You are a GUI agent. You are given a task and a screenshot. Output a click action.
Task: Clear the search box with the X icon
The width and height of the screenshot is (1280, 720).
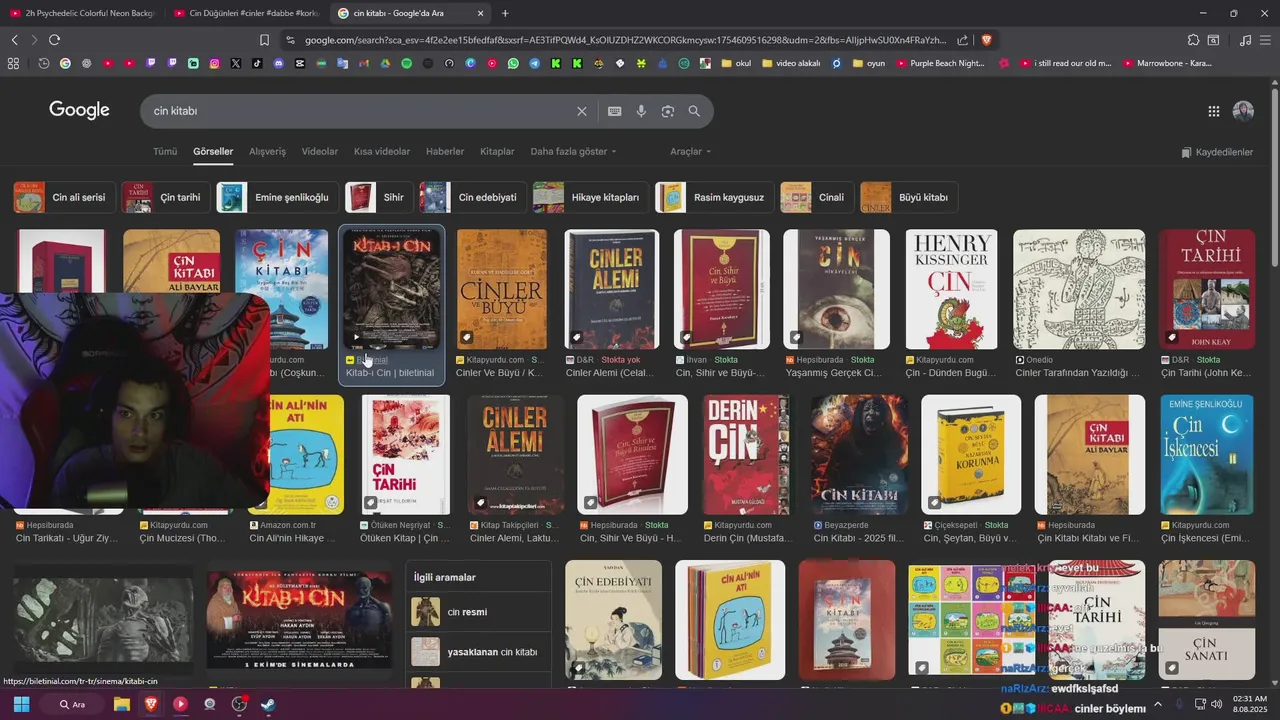[582, 111]
